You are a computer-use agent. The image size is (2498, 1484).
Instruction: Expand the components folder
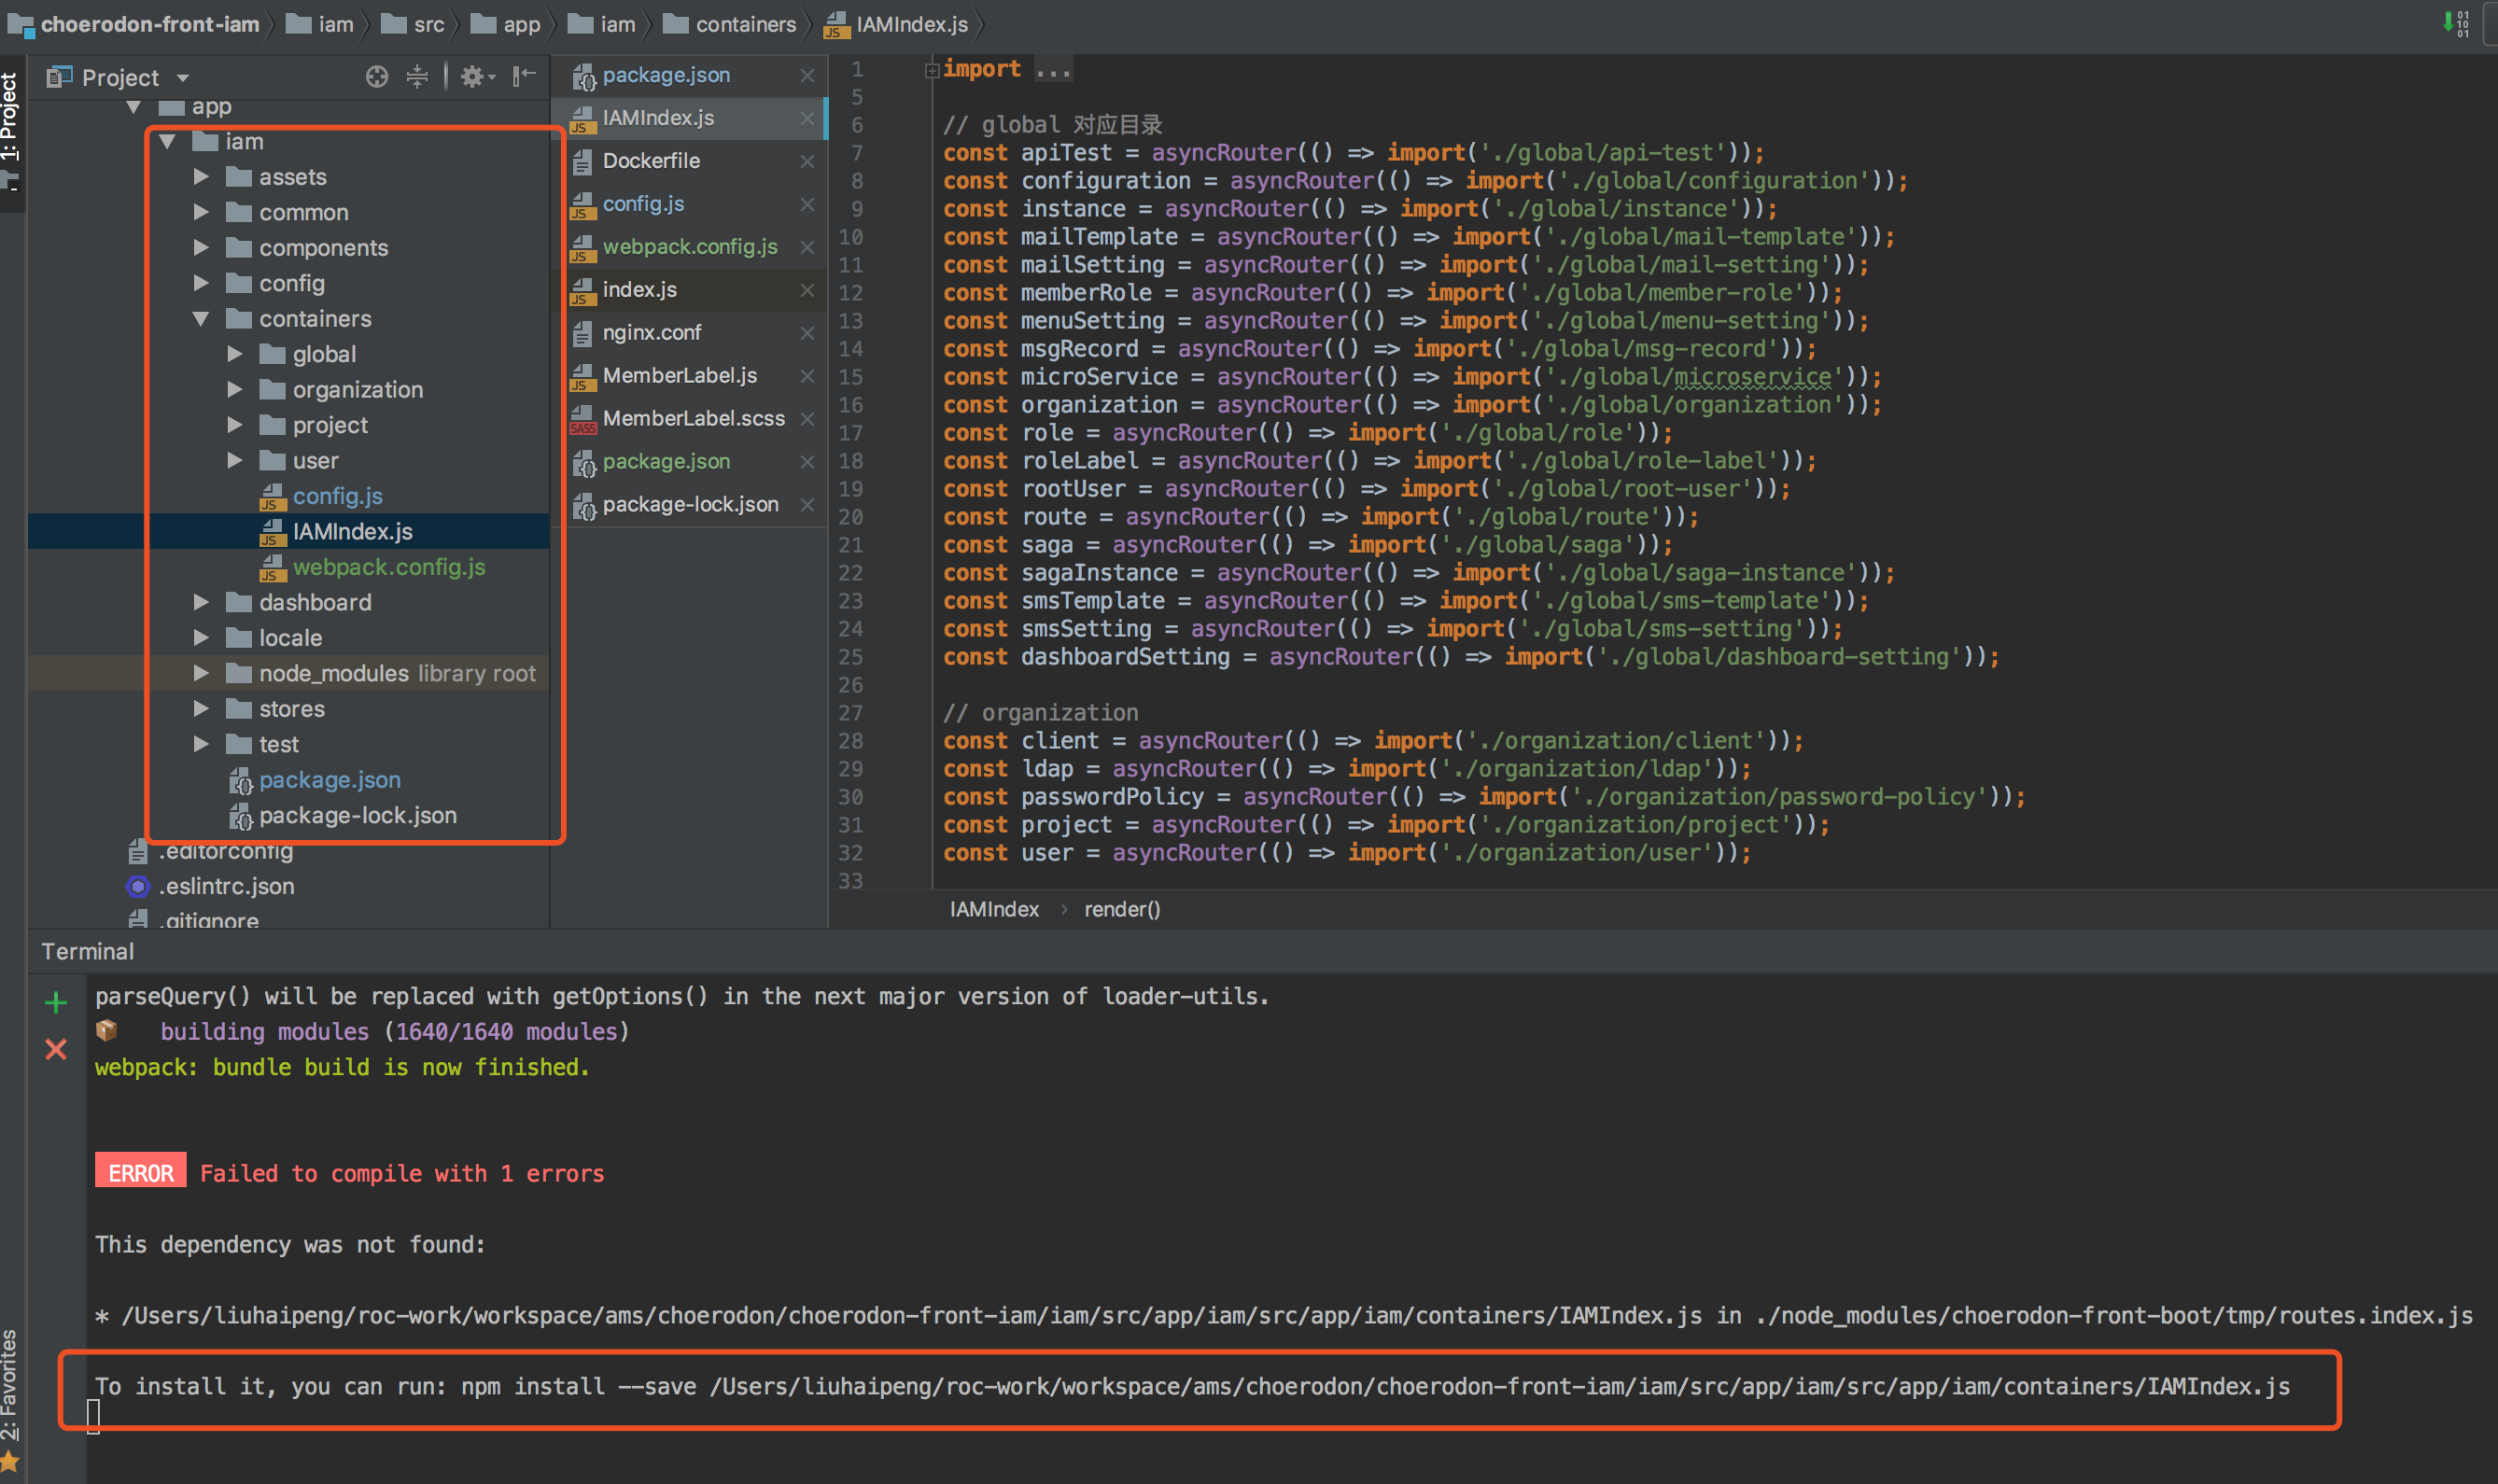pyautogui.click(x=200, y=247)
